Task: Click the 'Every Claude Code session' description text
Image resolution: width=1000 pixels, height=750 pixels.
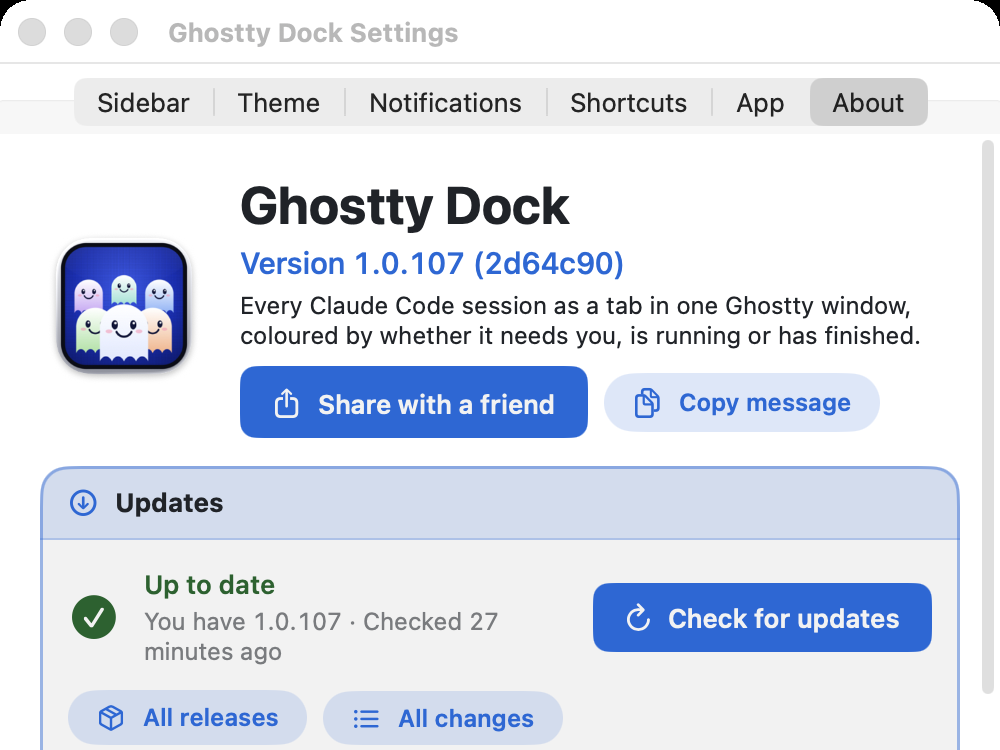Action: click(x=580, y=321)
